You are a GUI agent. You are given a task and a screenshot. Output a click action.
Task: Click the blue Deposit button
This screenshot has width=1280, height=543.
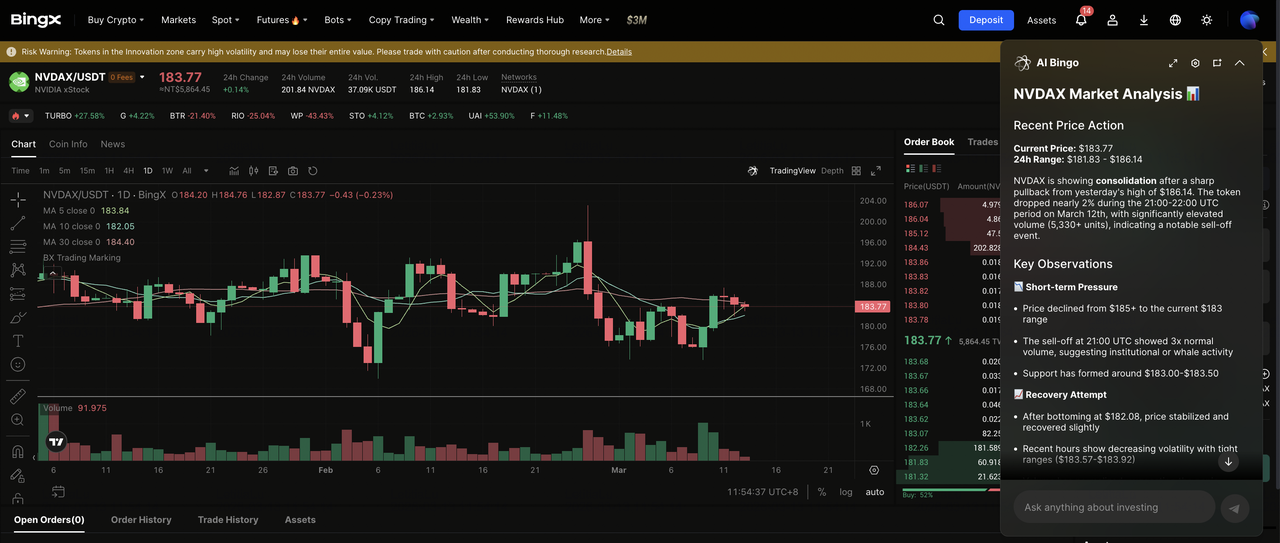point(985,20)
